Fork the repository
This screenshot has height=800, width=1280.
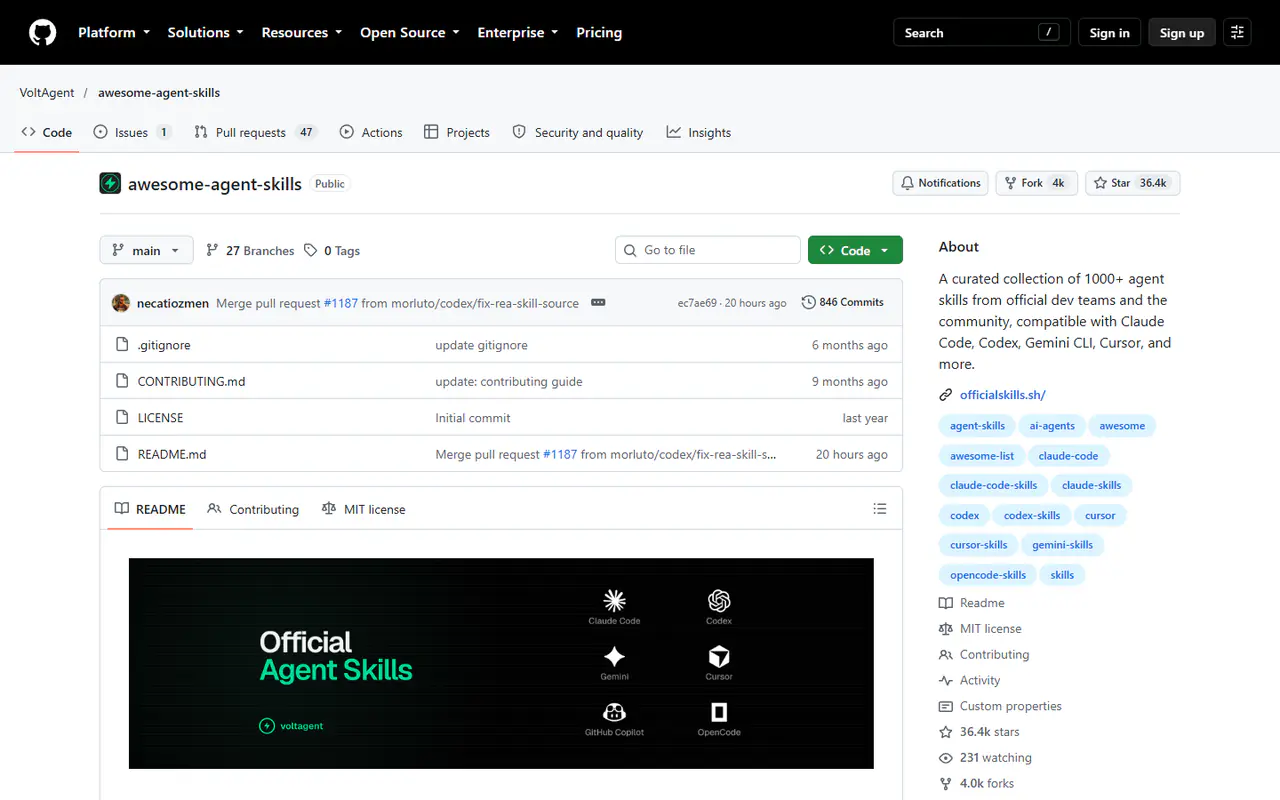(1036, 183)
